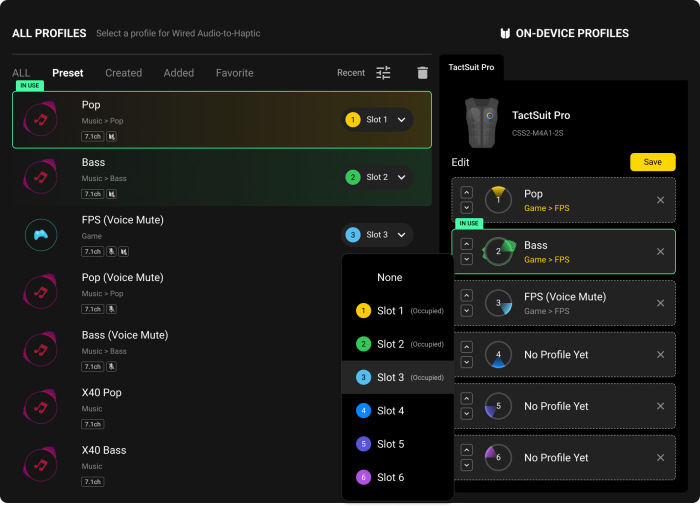Select the Pop (Voice Mute) profile row
700x506 pixels.
(x=222, y=293)
